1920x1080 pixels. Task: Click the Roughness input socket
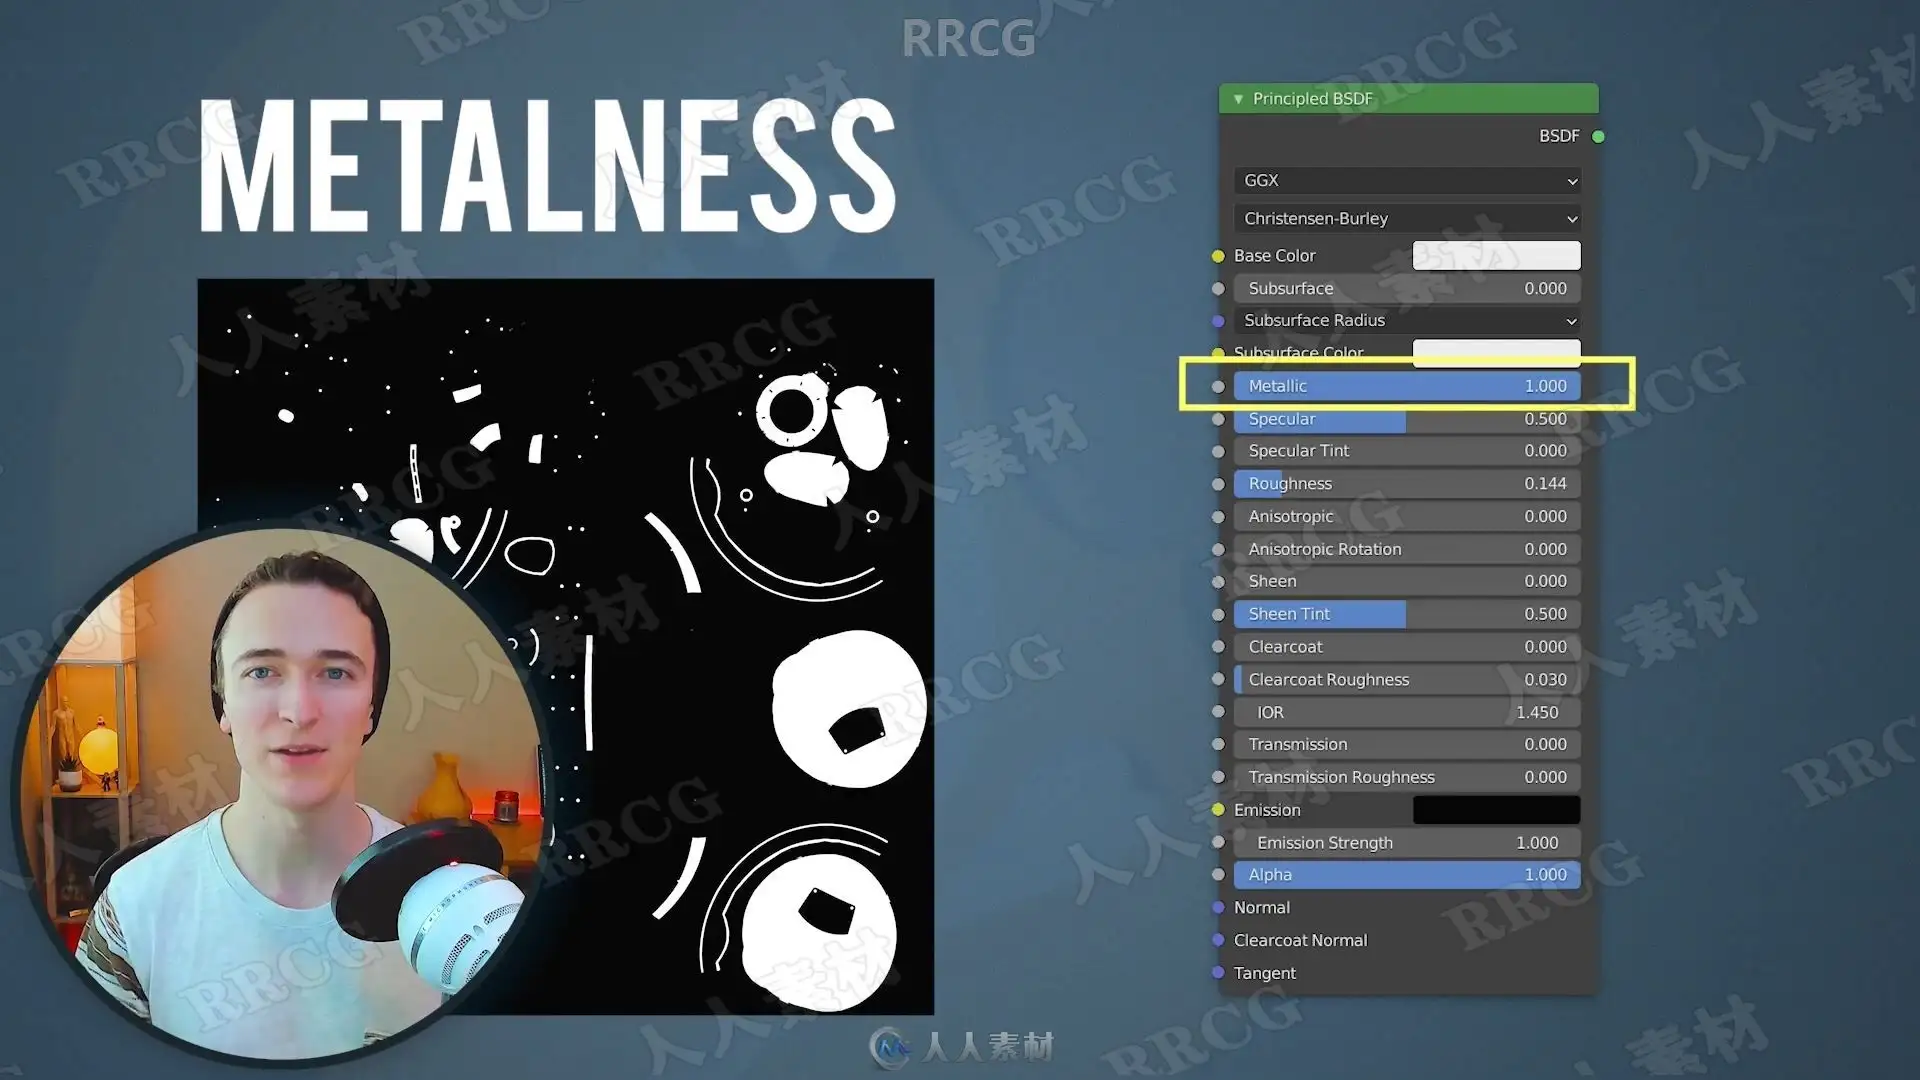tap(1218, 484)
